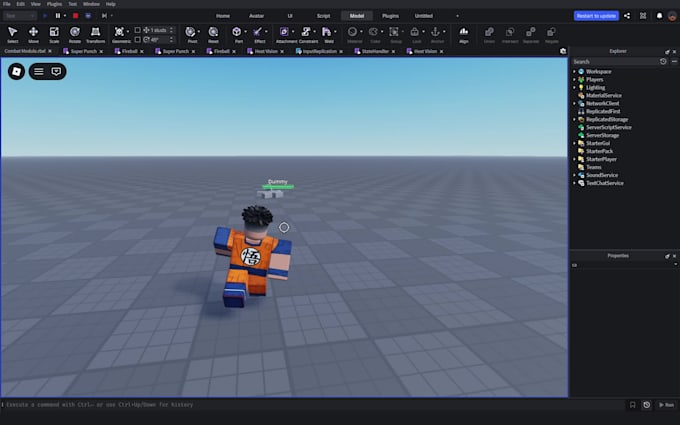
Task: Stop the playtest with the red stop button
Action: pos(75,16)
